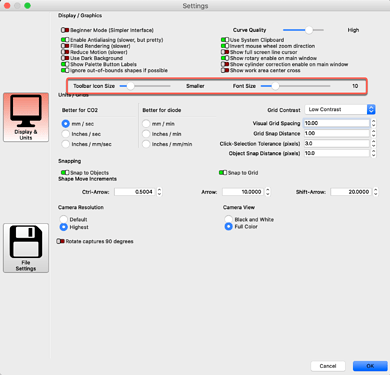Open the Grid Contrast dropdown

[340, 109]
